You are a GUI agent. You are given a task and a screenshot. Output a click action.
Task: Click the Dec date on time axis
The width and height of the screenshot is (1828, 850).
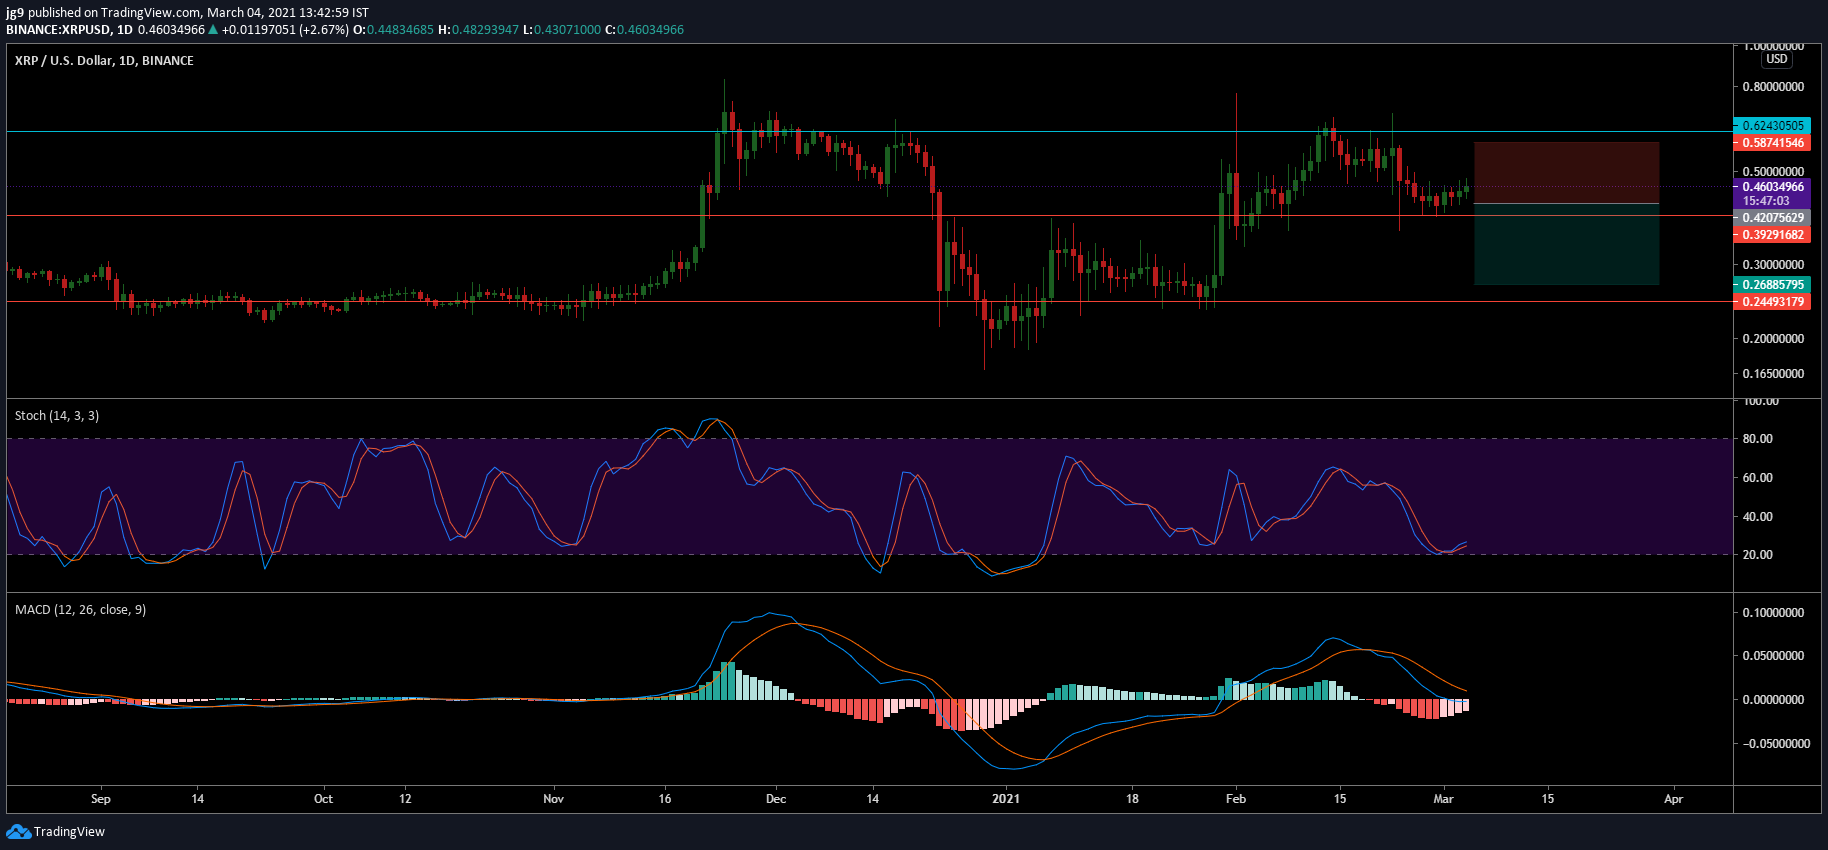(776, 799)
